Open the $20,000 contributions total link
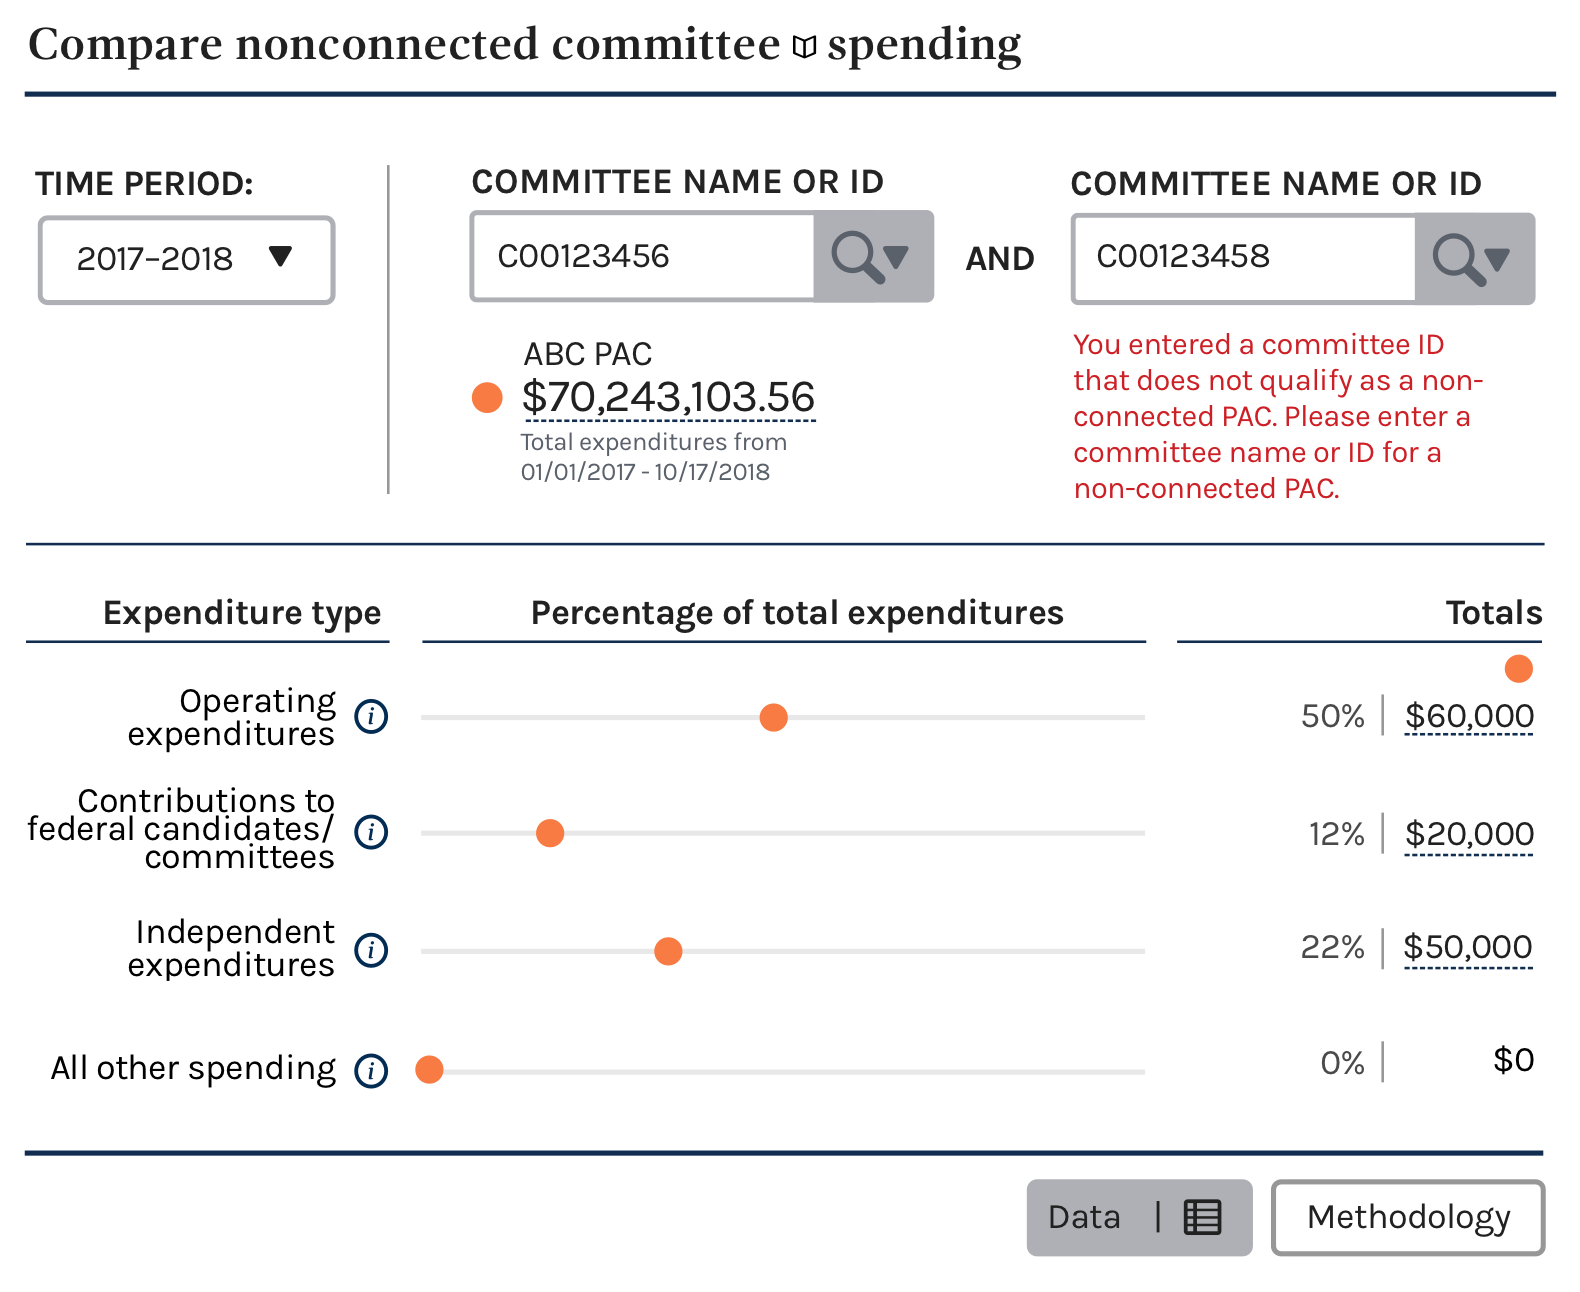This screenshot has height=1292, width=1580. click(1469, 834)
